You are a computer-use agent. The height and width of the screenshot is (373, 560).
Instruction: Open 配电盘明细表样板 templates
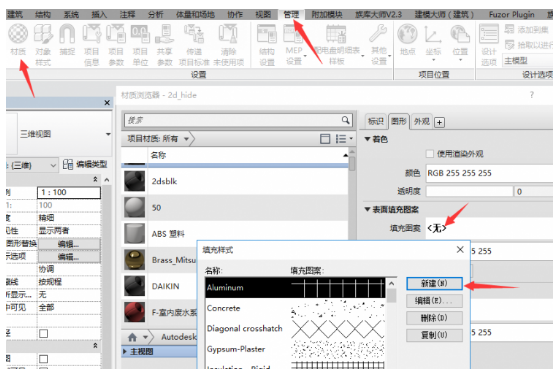337,44
